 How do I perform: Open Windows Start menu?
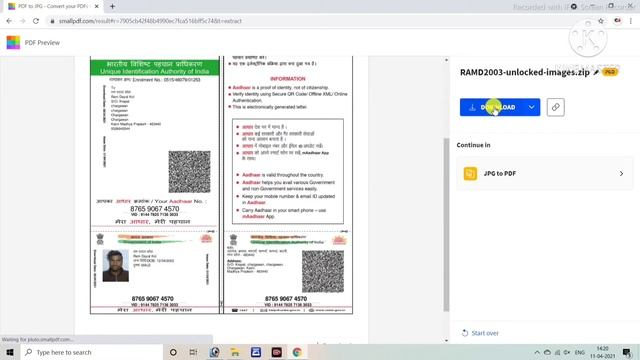click(10, 352)
